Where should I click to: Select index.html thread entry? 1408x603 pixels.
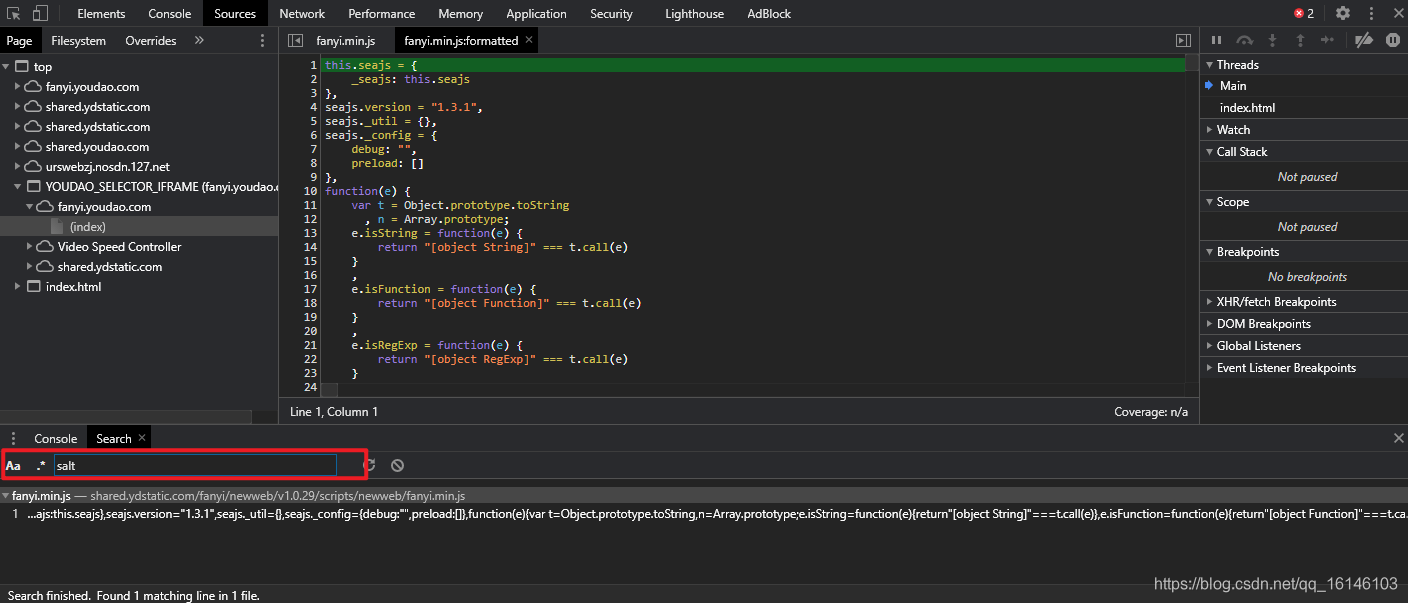pos(1304,108)
